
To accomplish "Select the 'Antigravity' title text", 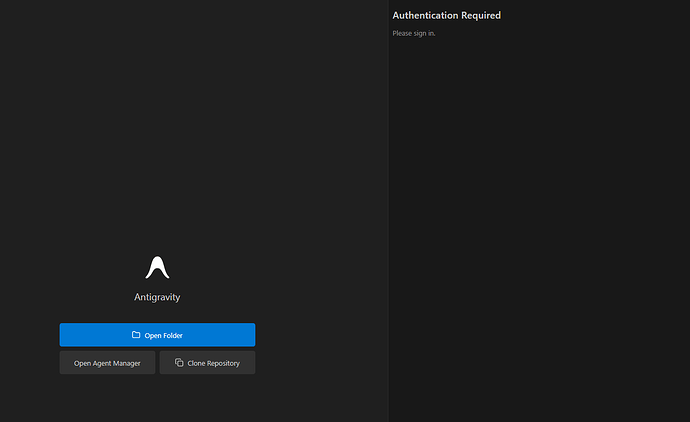I will (x=157, y=297).
